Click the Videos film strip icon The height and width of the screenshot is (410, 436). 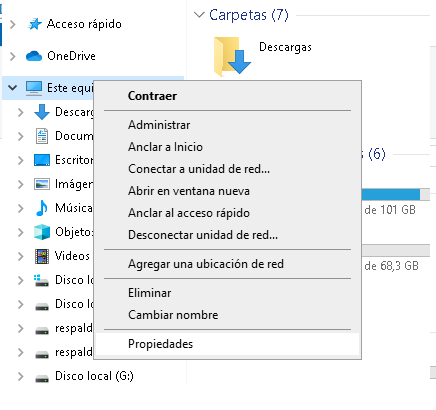(x=42, y=256)
